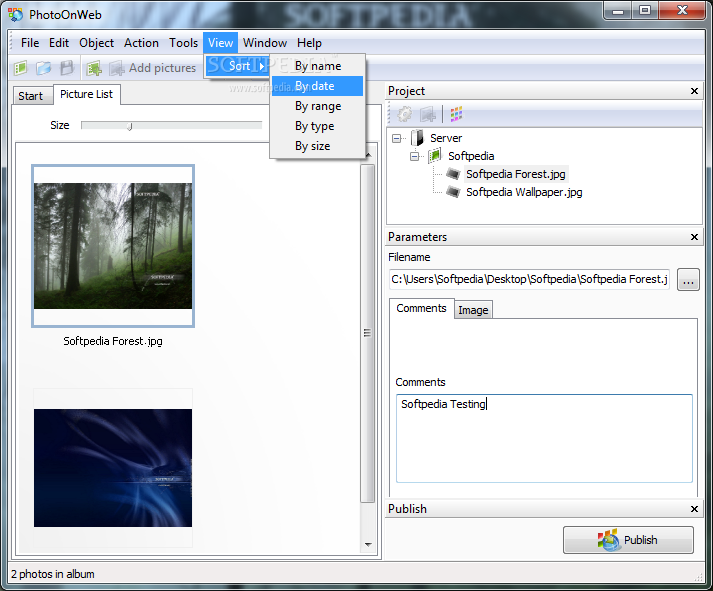Click the '2 photos in album' status text
The width and height of the screenshot is (713, 591).
[53, 574]
